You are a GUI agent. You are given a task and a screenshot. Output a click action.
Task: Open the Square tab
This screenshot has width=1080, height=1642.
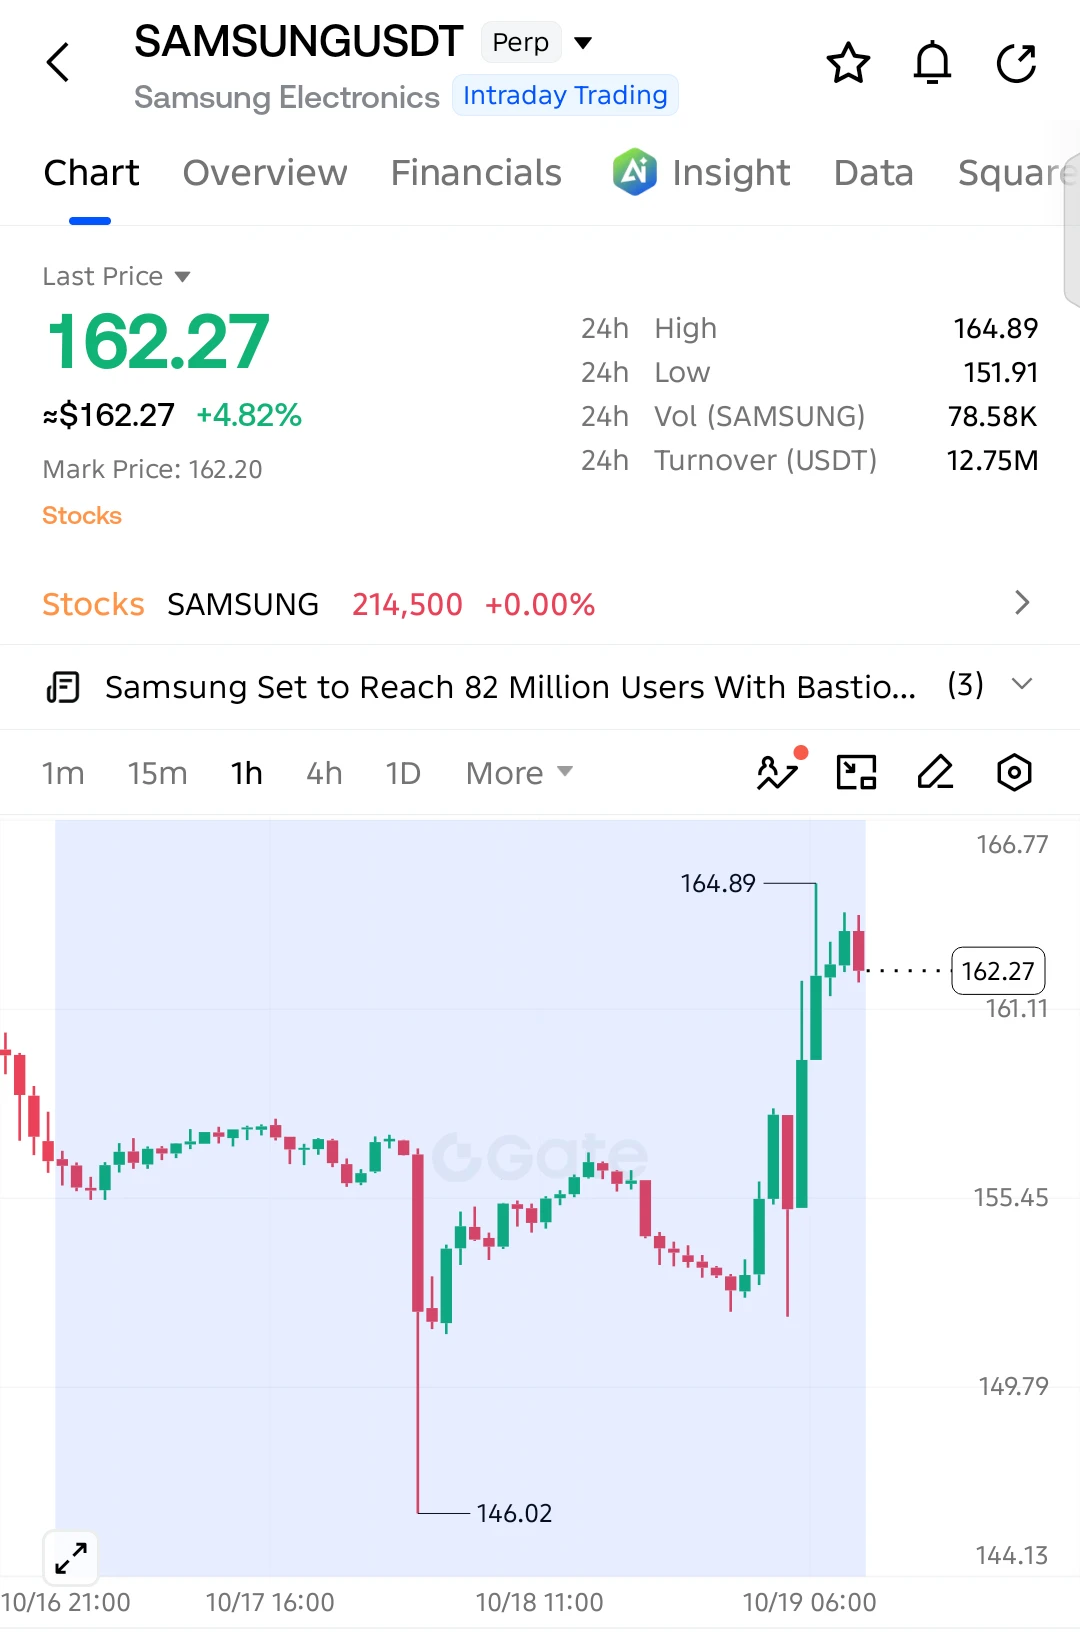(1016, 173)
